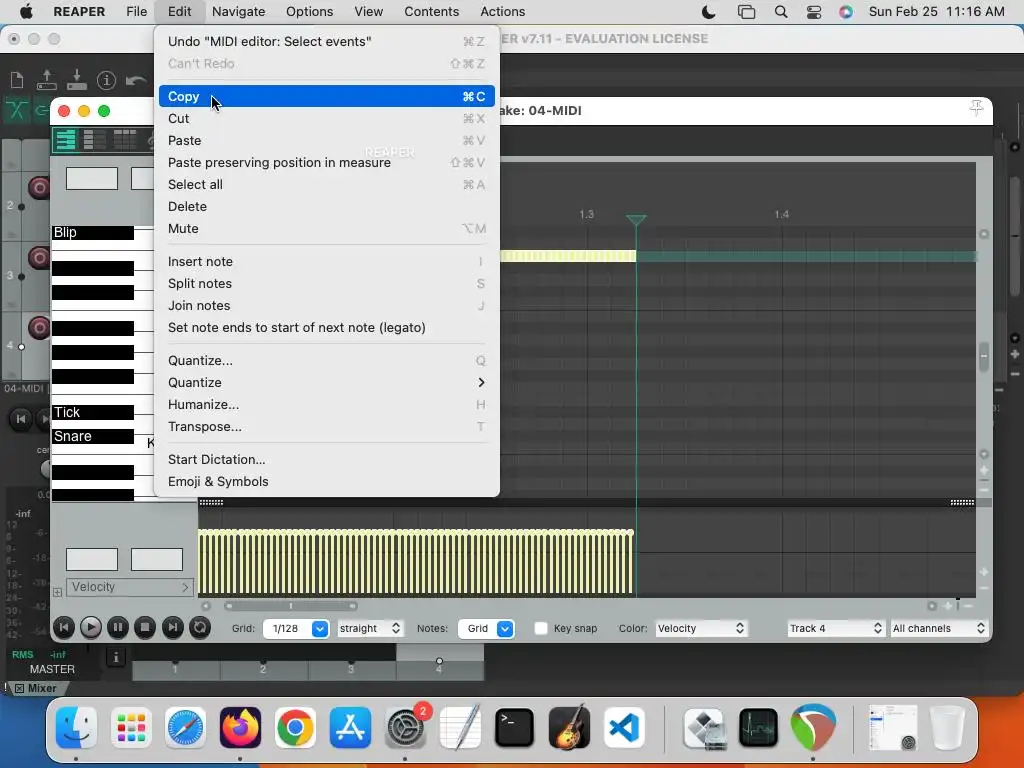The width and height of the screenshot is (1024, 768).
Task: Go to start in MIDI editor transport
Action: point(63,628)
